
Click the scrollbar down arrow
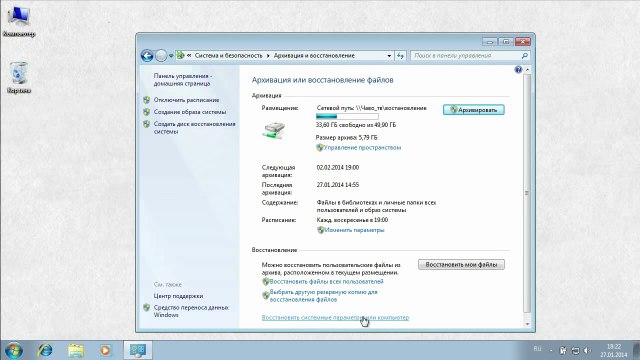tap(527, 324)
